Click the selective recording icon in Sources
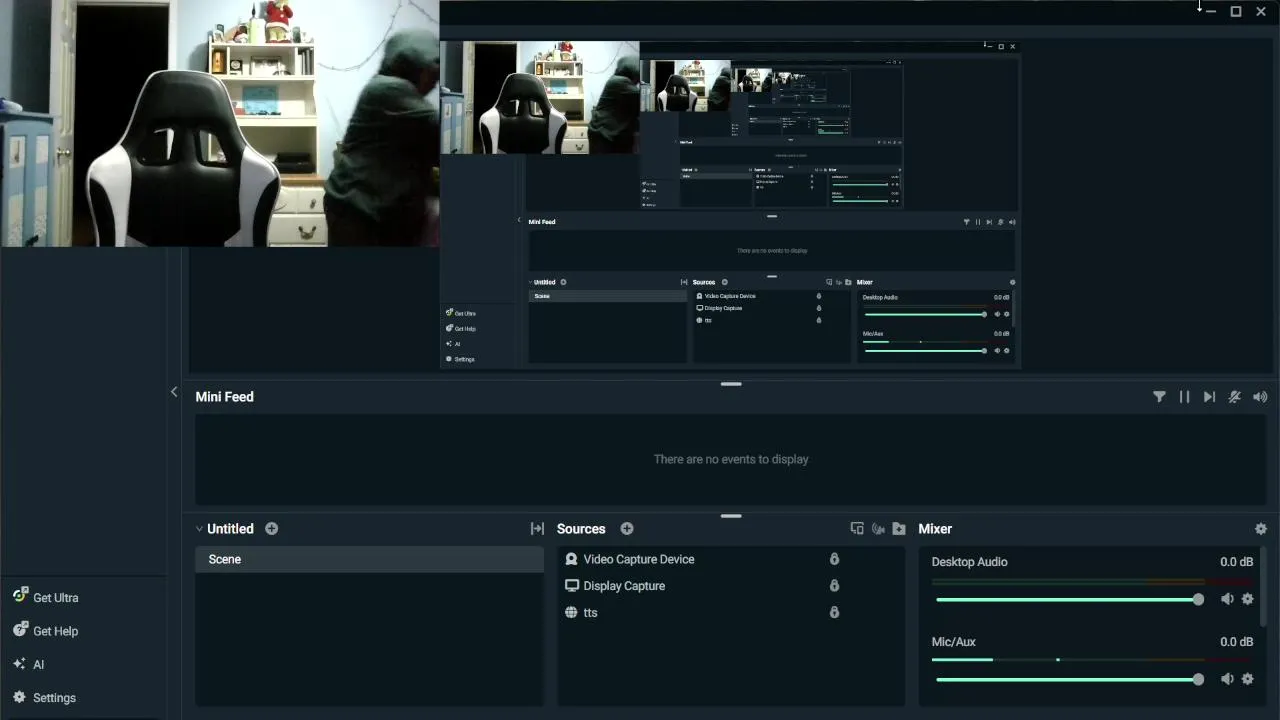 [857, 529]
